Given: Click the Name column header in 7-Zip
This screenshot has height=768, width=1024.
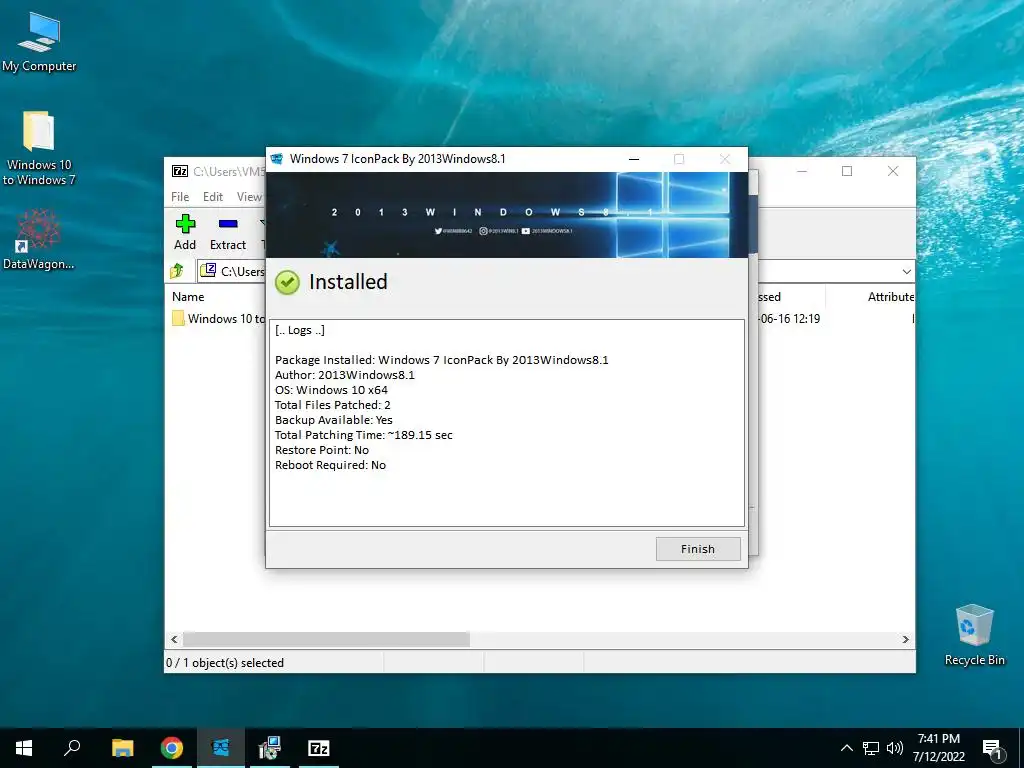Looking at the screenshot, I should 188,296.
